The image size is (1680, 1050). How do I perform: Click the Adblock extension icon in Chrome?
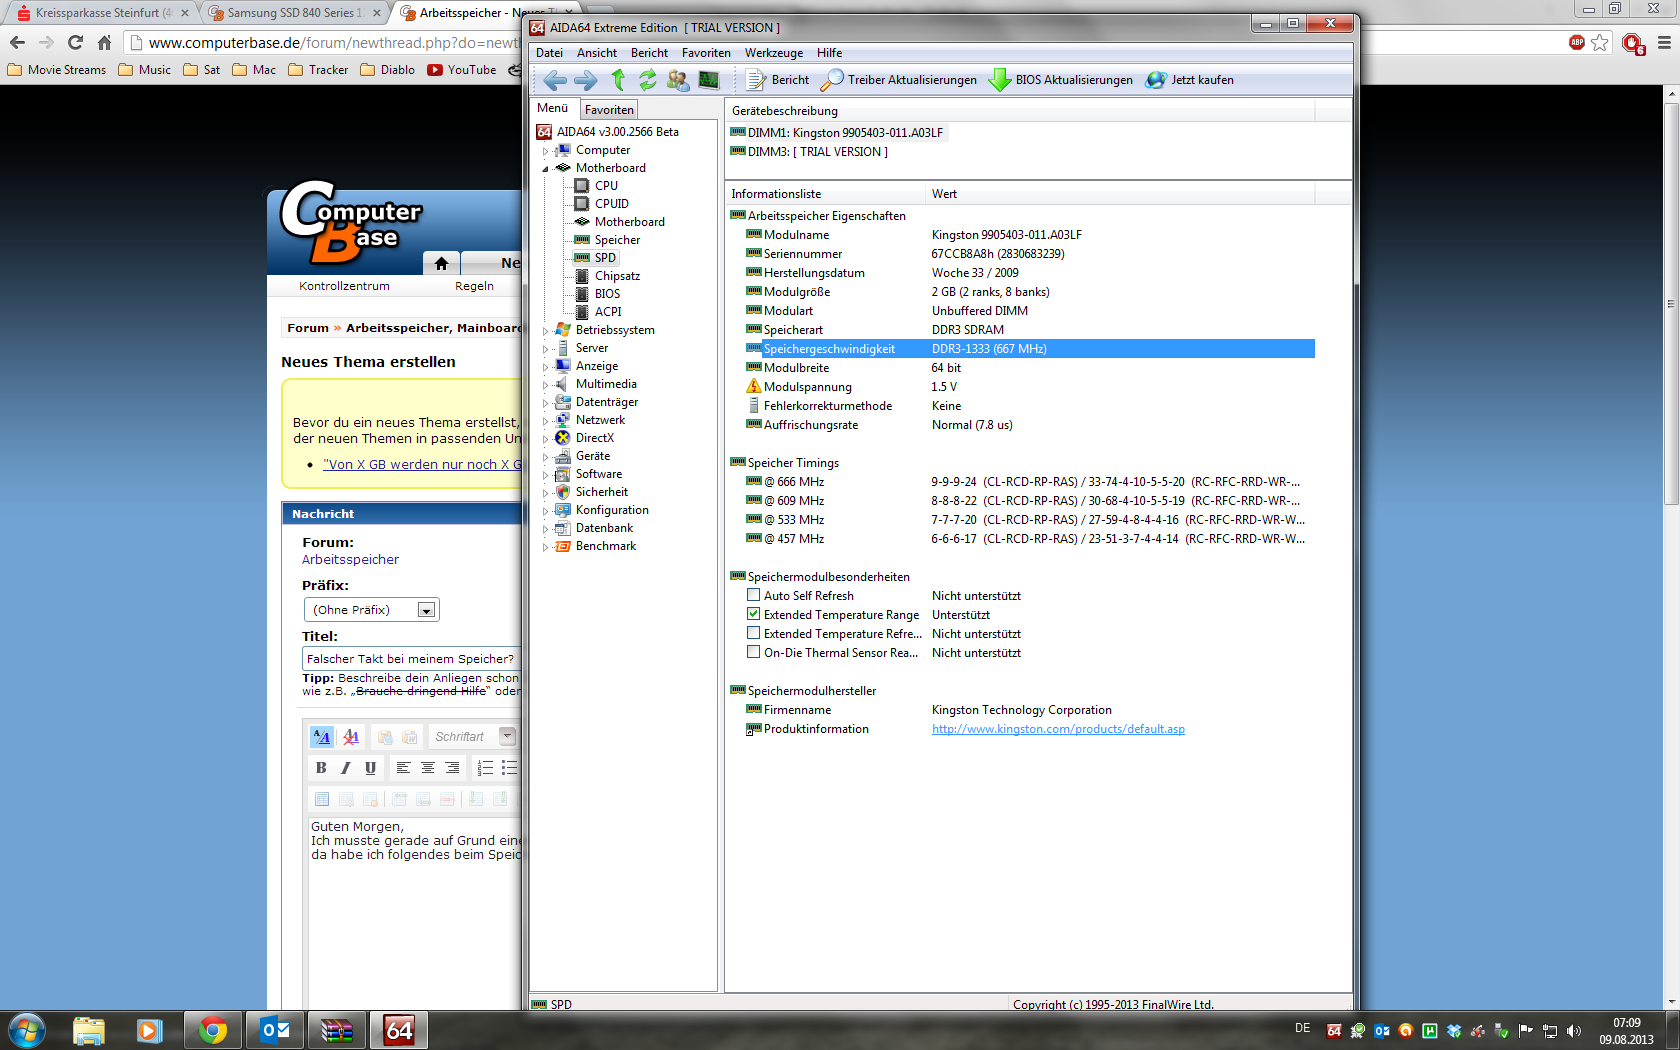1577,42
